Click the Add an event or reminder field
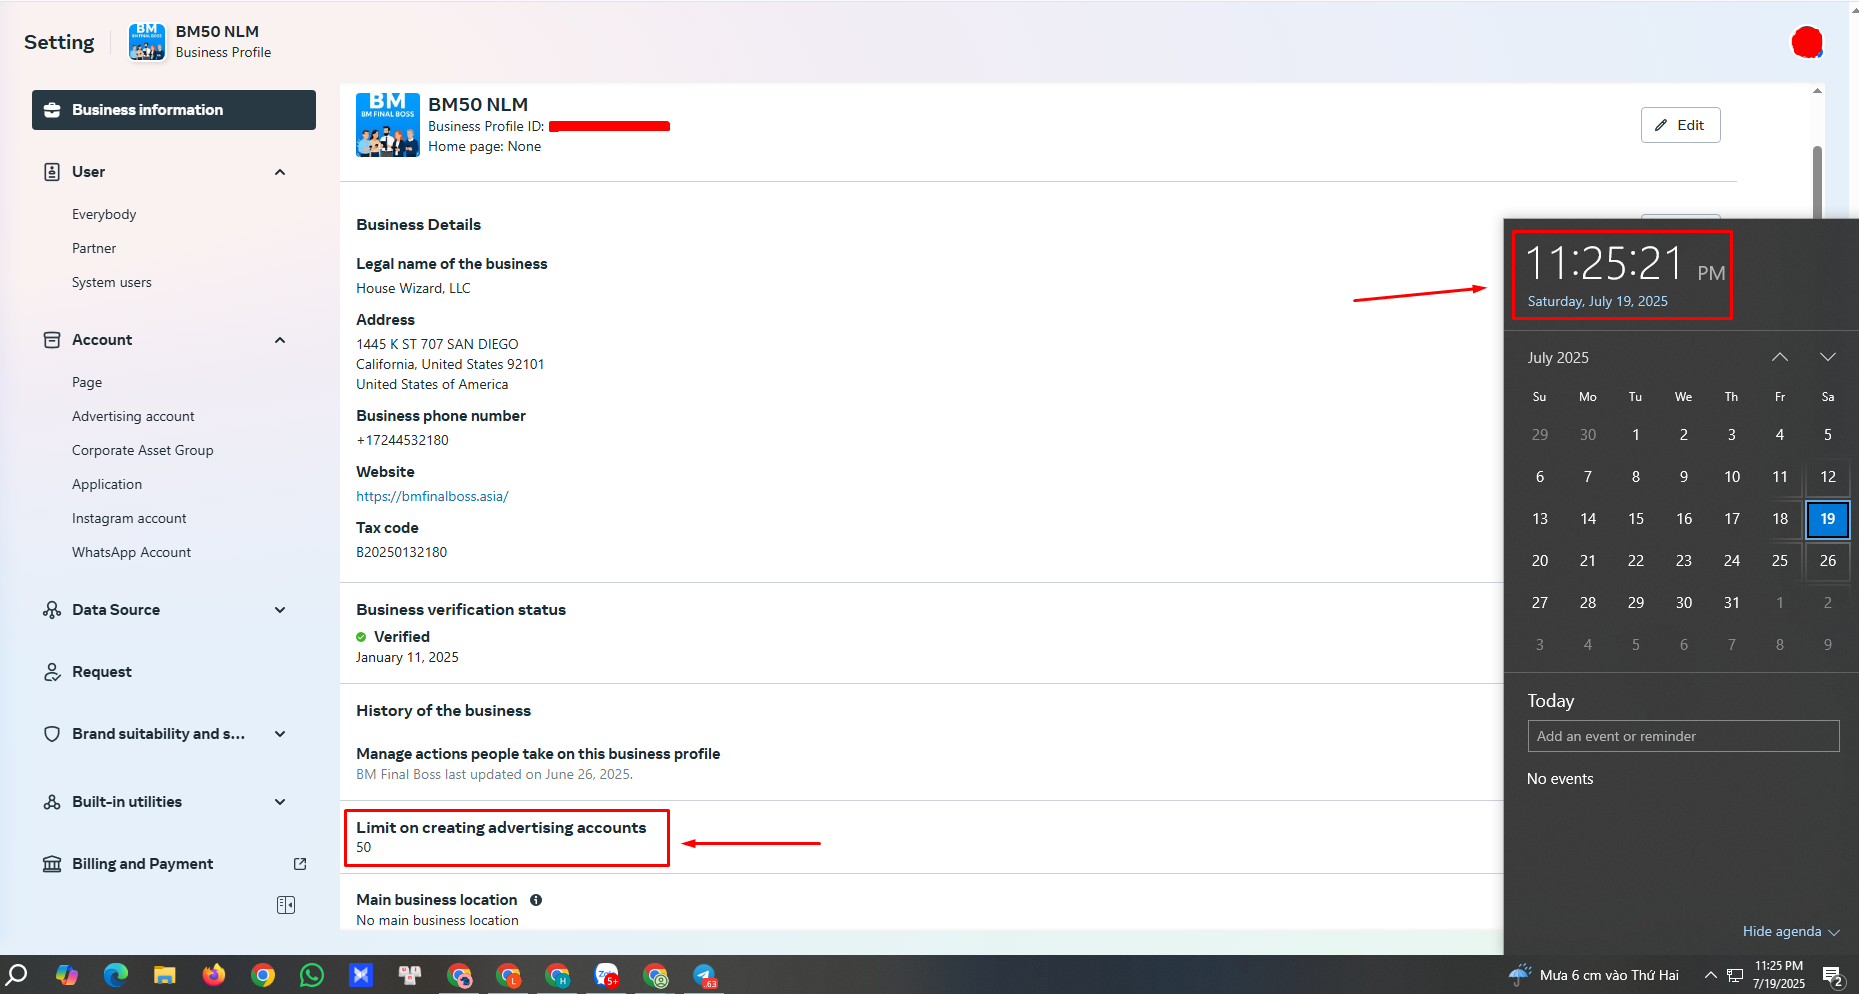 [x=1683, y=736]
